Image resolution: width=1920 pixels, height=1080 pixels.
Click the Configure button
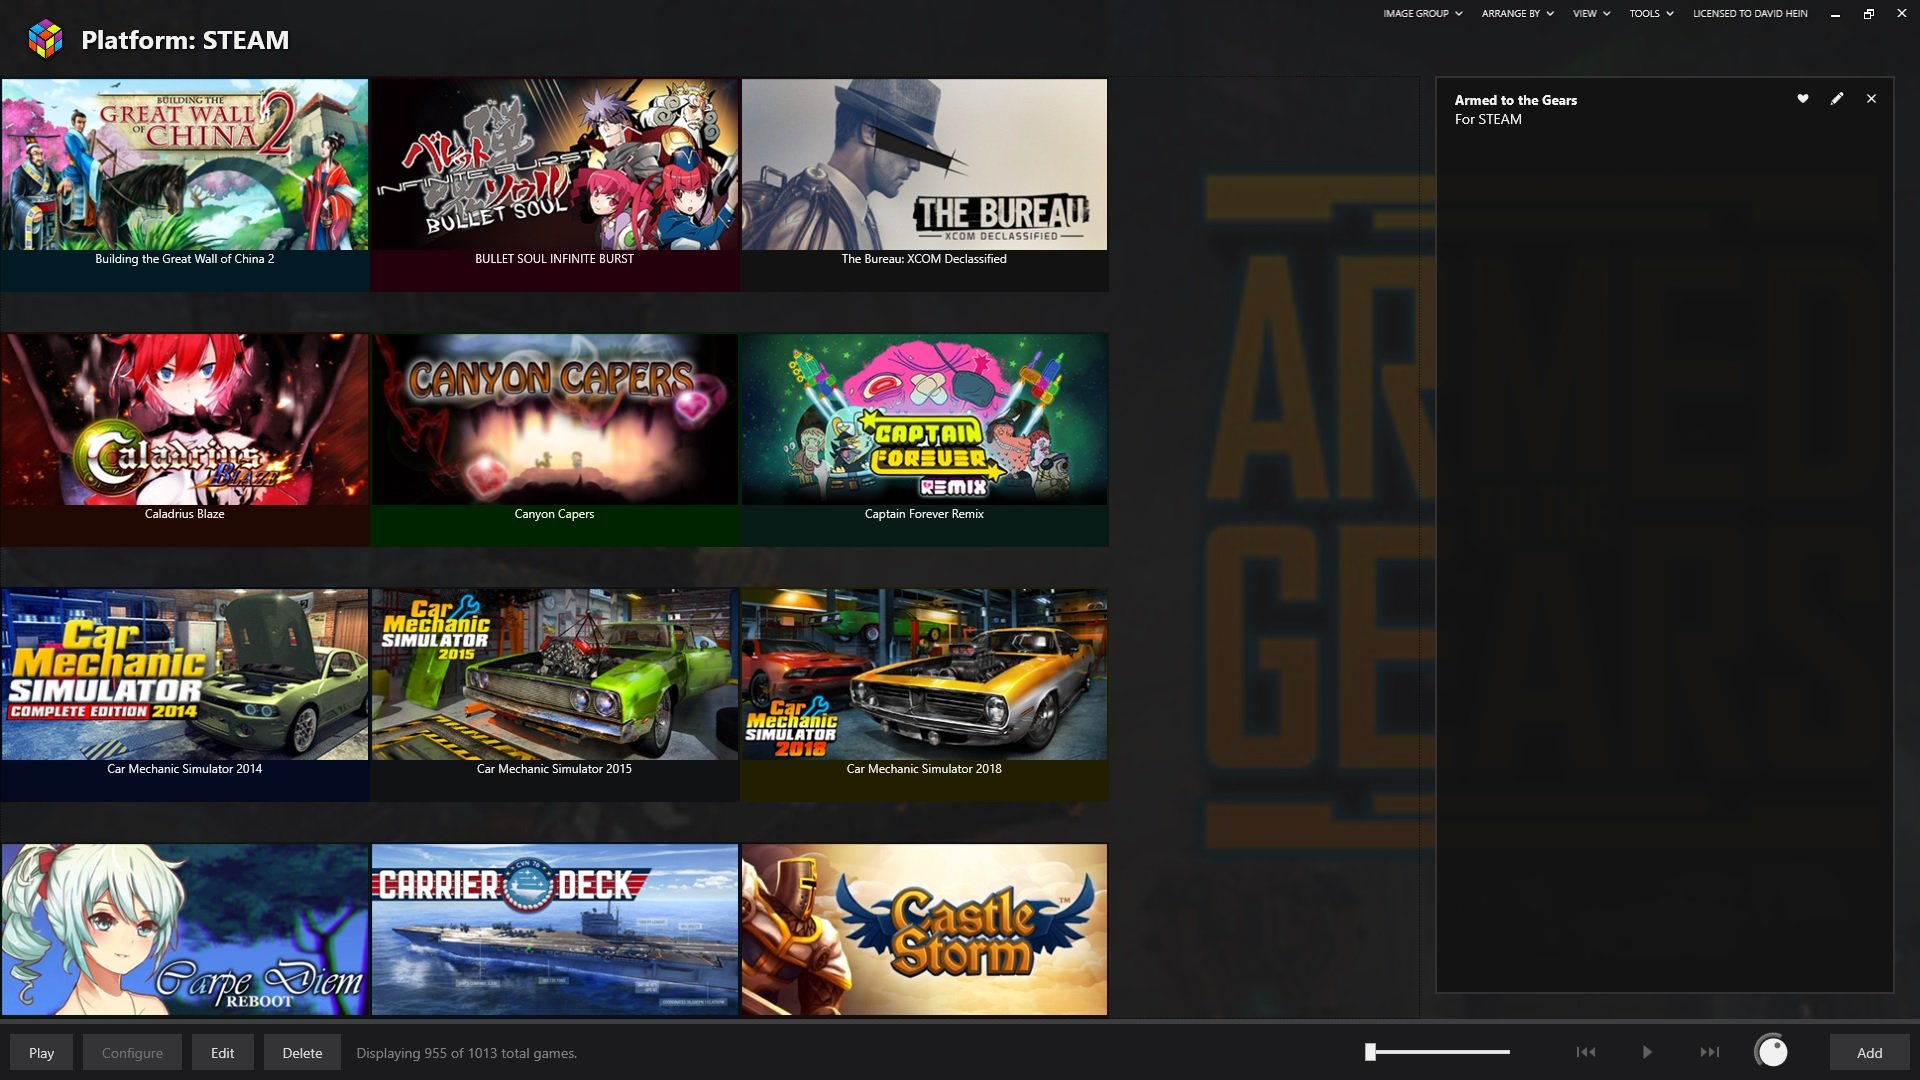point(132,1053)
